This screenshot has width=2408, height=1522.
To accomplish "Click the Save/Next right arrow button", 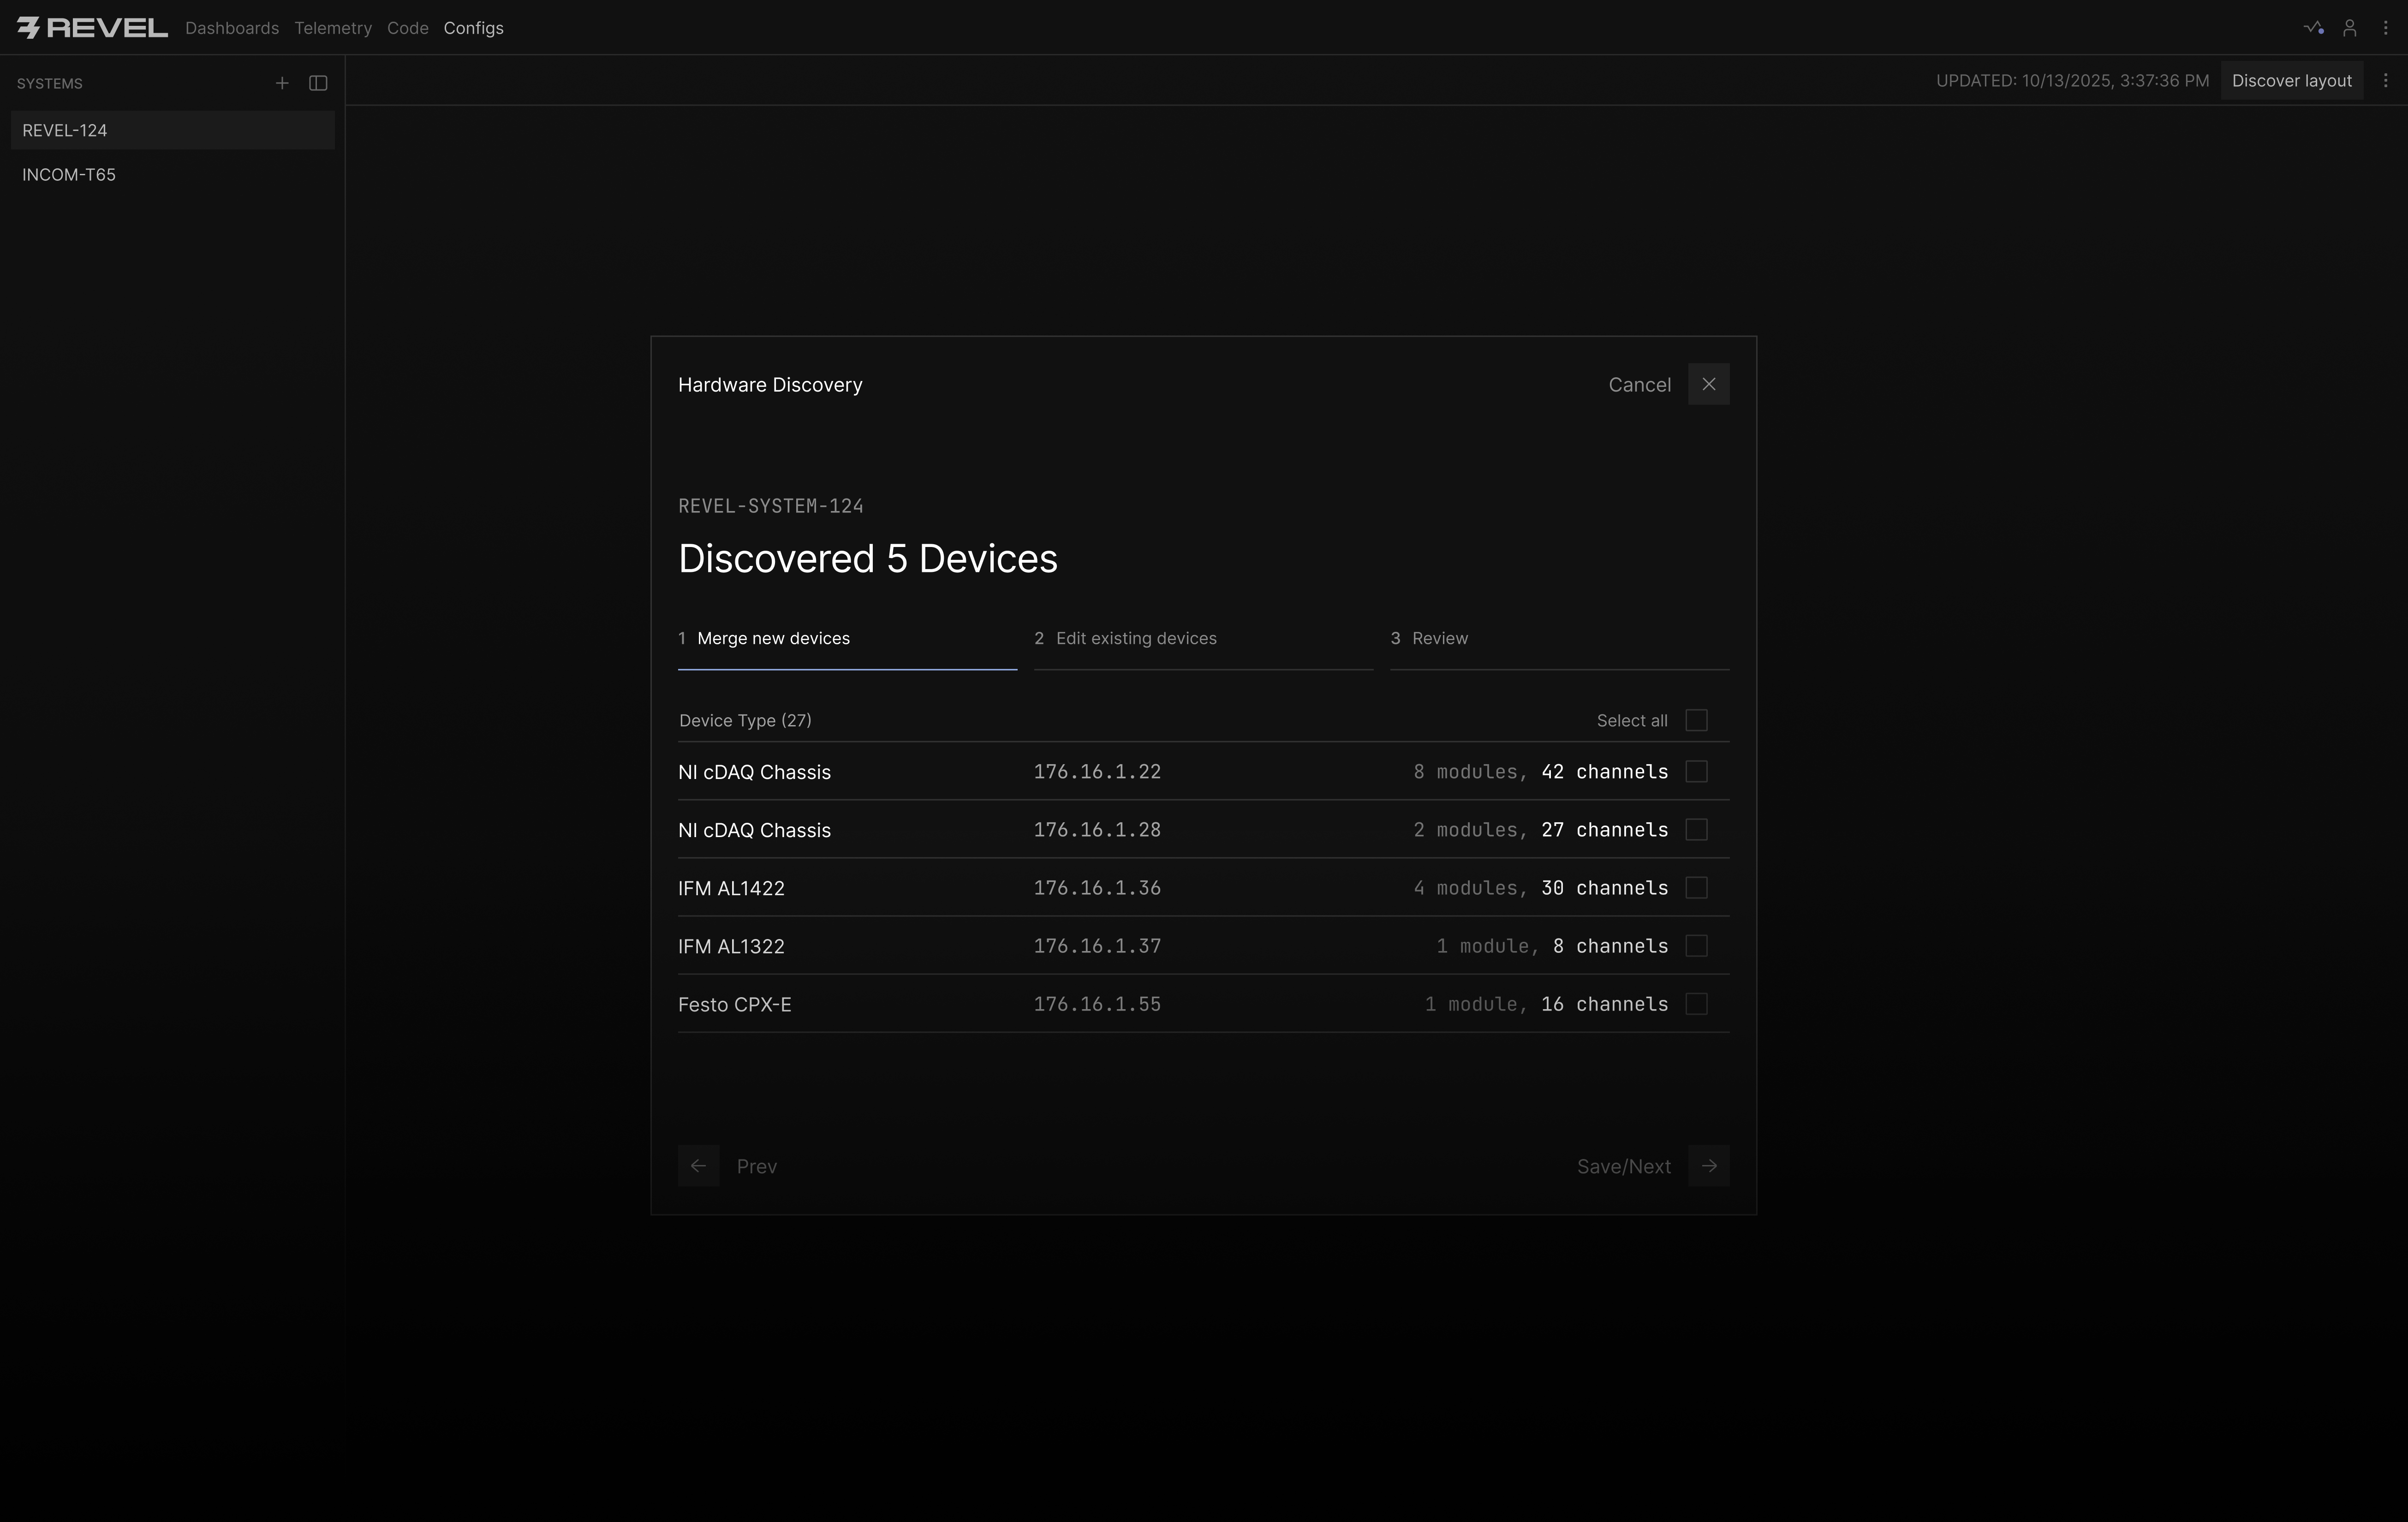I will tap(1708, 1166).
